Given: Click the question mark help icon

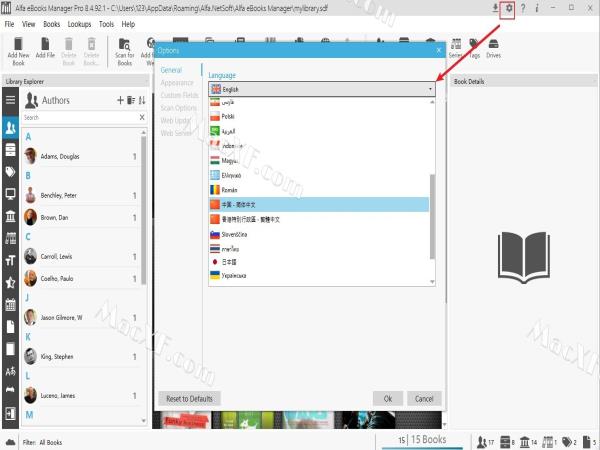Looking at the screenshot, I should 523,9.
